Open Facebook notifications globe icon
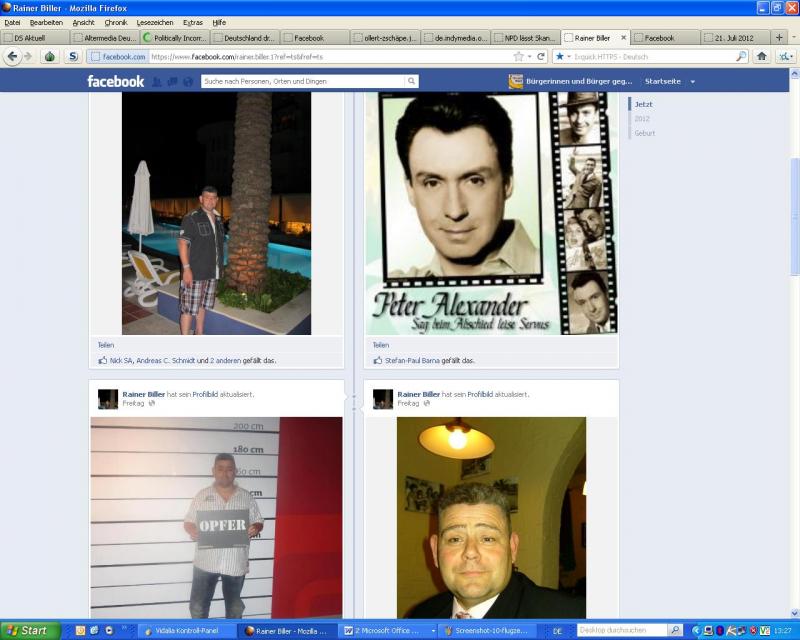The width and height of the screenshot is (800, 640). point(188,82)
